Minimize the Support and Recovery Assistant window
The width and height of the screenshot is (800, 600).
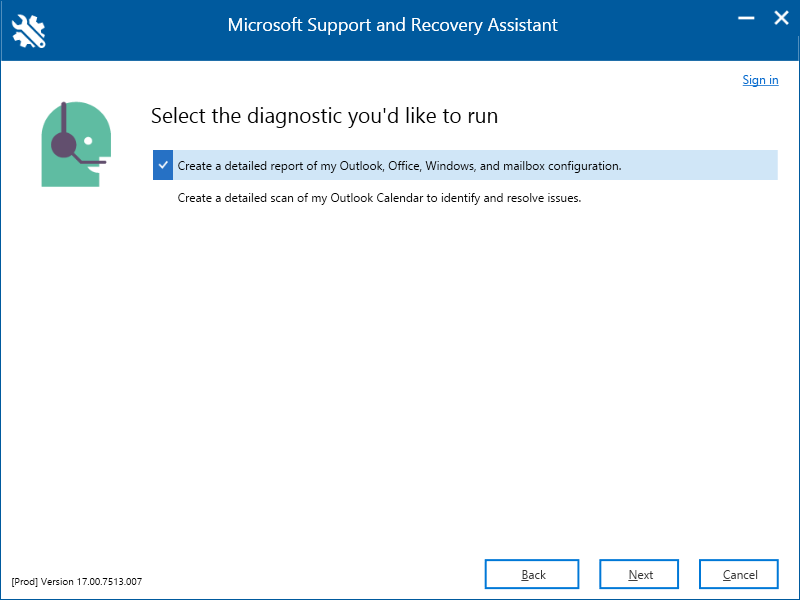point(746,18)
